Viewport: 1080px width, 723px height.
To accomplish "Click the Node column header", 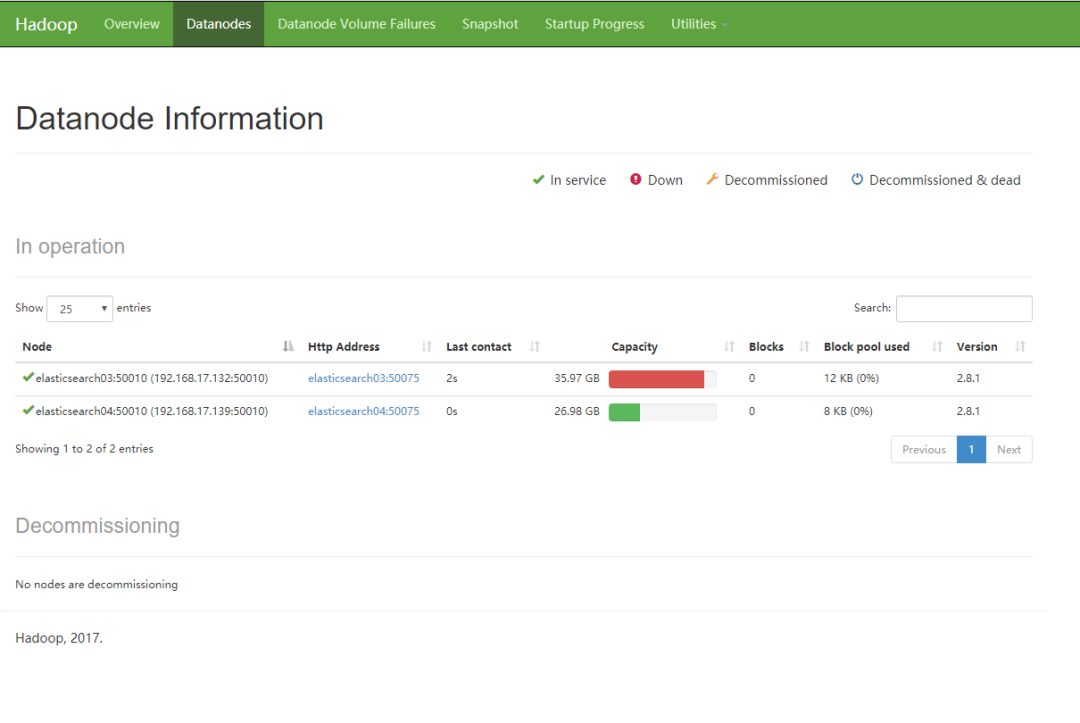I will 156,346.
